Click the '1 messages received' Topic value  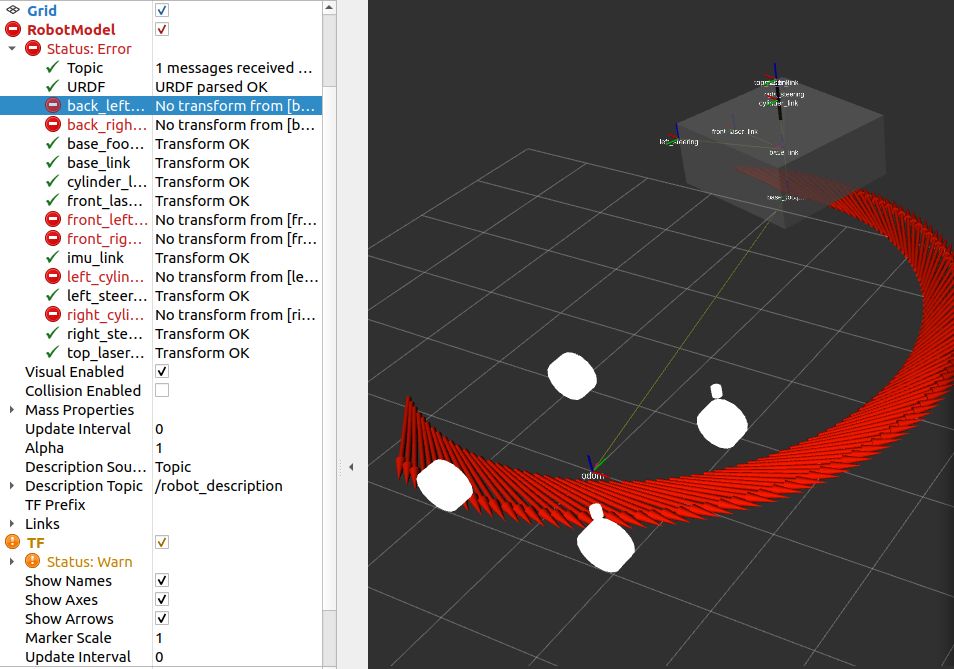pos(234,68)
